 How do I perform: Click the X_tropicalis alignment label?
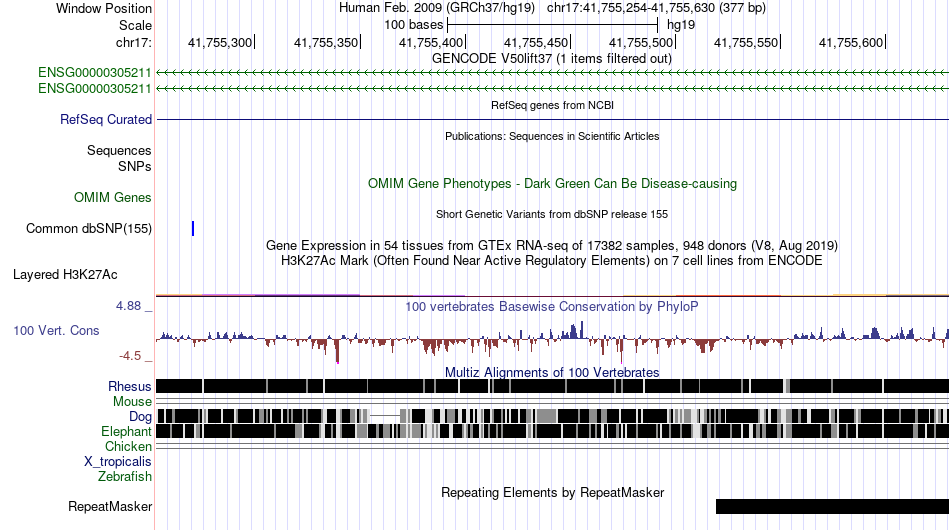(x=118, y=462)
